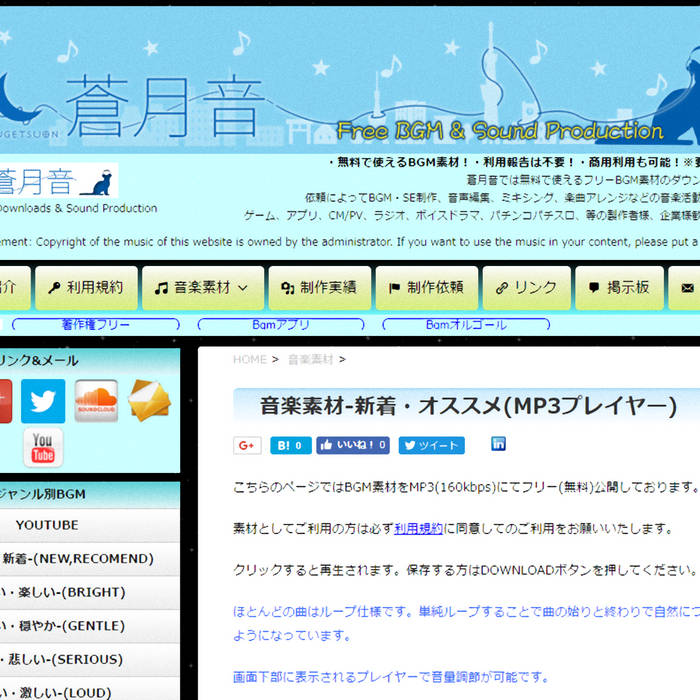The height and width of the screenshot is (700, 700).
Task: Select YOUTUBE in the genre list
Action: click(x=46, y=525)
